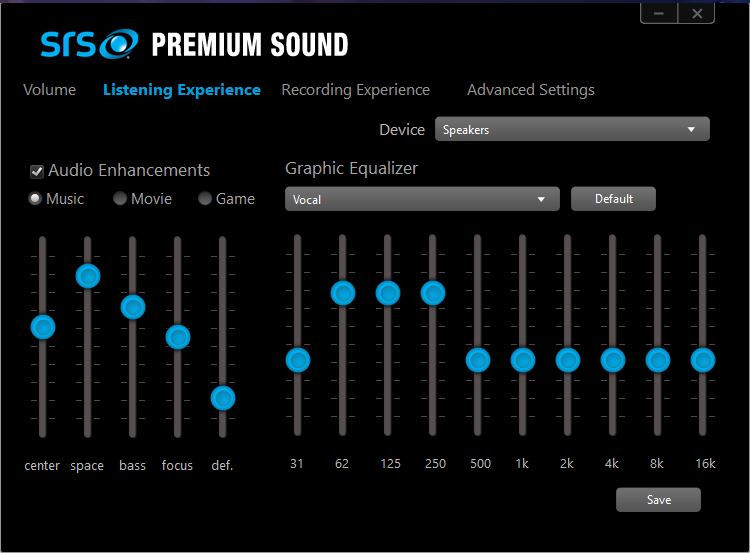Click the "125" band label
This screenshot has height=553, width=750.
[390, 464]
